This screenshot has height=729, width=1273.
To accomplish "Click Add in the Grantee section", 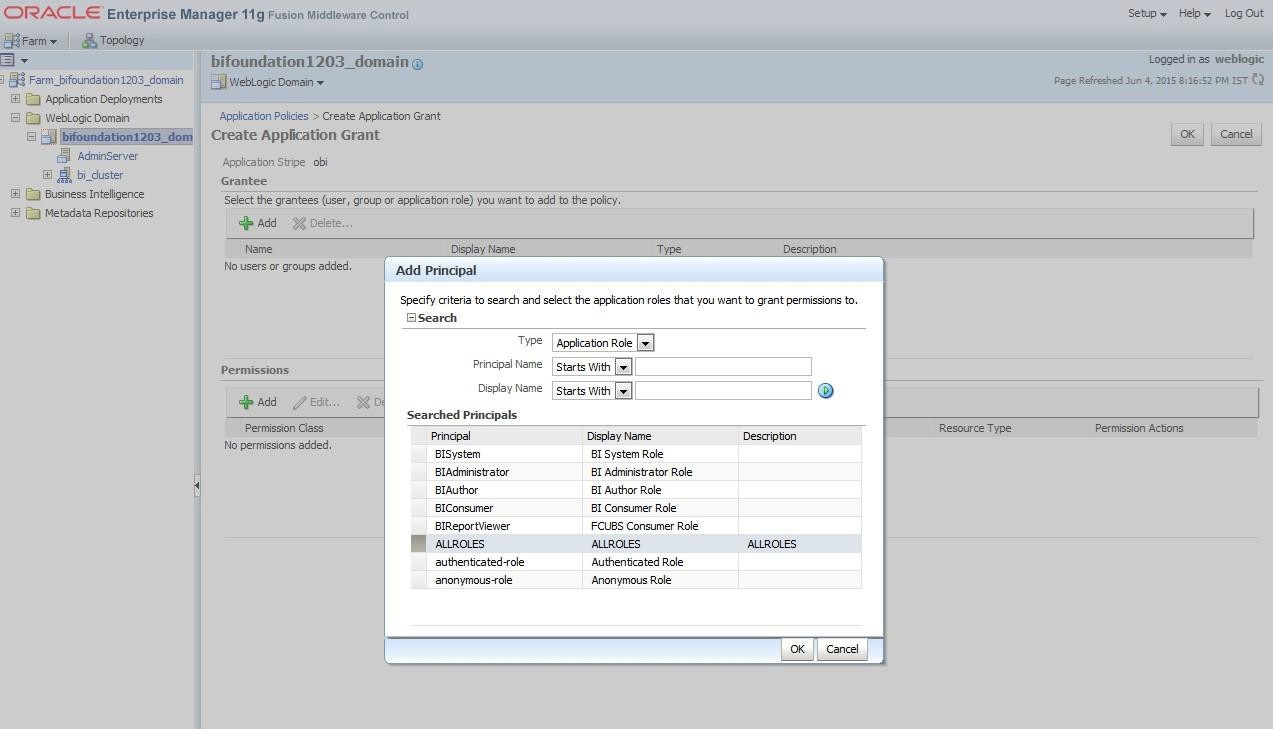I will [x=258, y=223].
